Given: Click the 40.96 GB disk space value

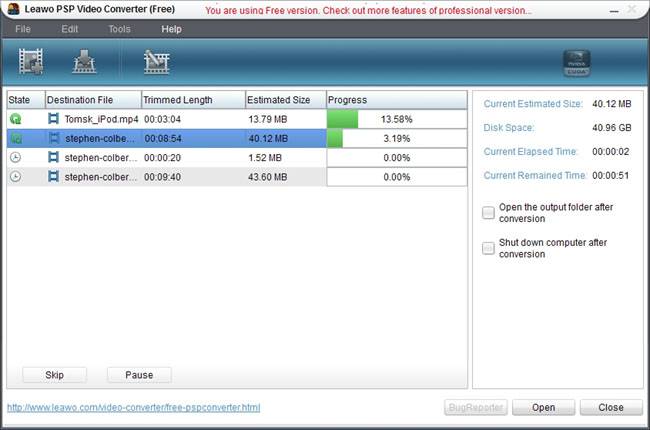Looking at the screenshot, I should [x=612, y=128].
